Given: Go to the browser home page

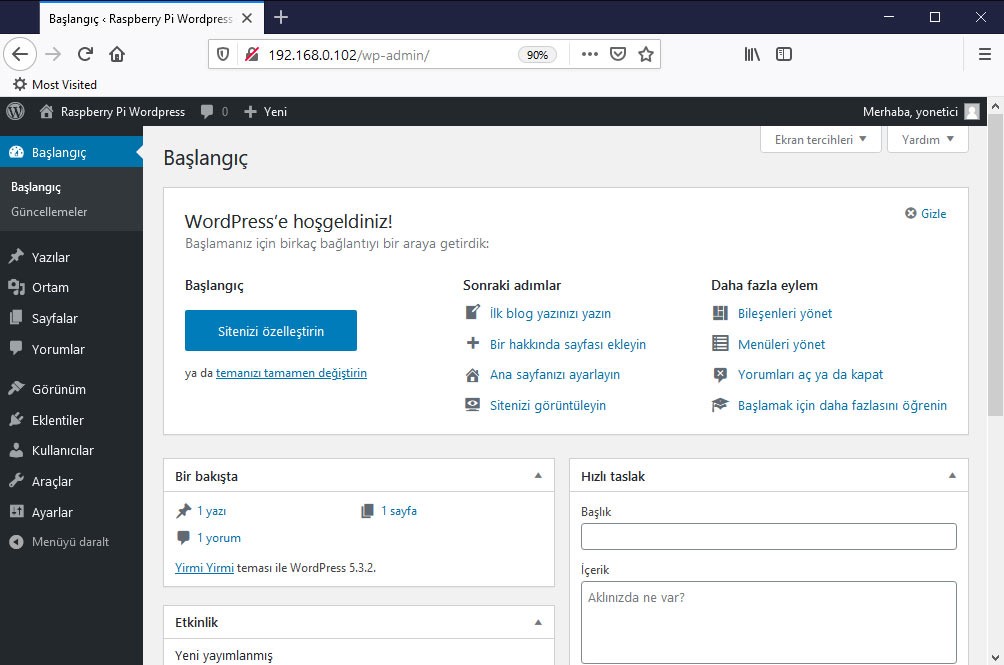Looking at the screenshot, I should [117, 54].
